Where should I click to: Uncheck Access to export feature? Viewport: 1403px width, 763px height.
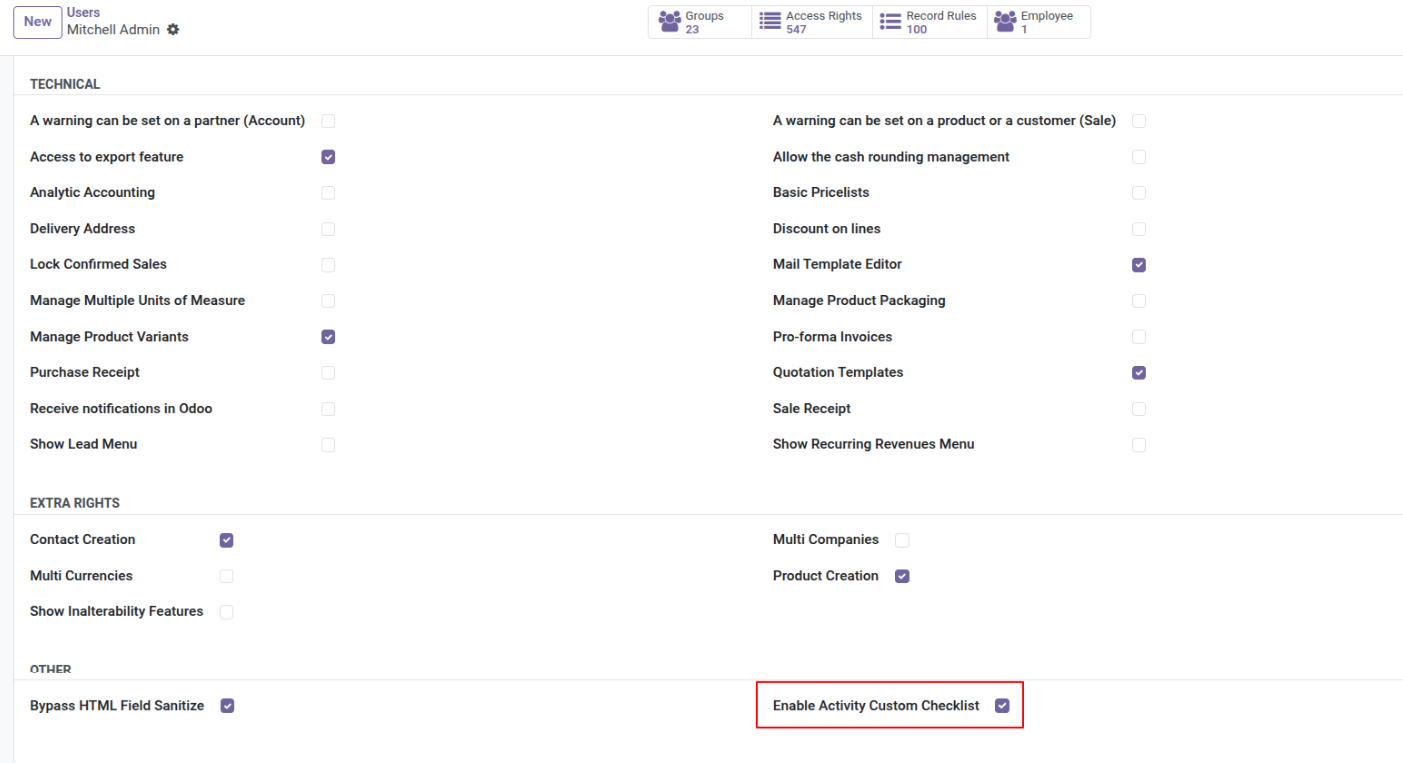[x=328, y=157]
